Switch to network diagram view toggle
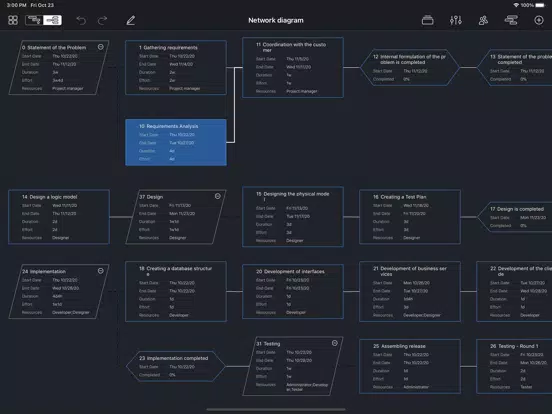The width and height of the screenshot is (552, 414). pos(52,20)
